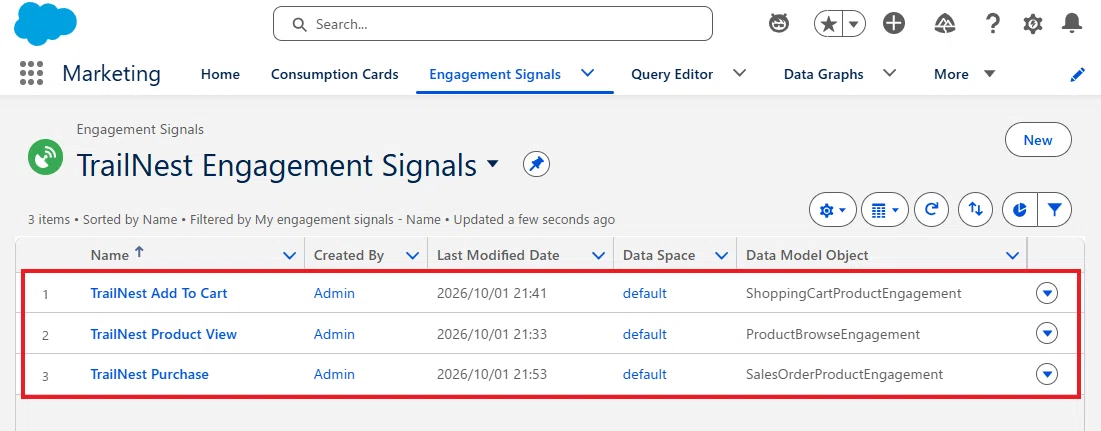Pin the TrailNest Engagement Signals list view
Image resolution: width=1101 pixels, height=431 pixels.
coord(536,165)
